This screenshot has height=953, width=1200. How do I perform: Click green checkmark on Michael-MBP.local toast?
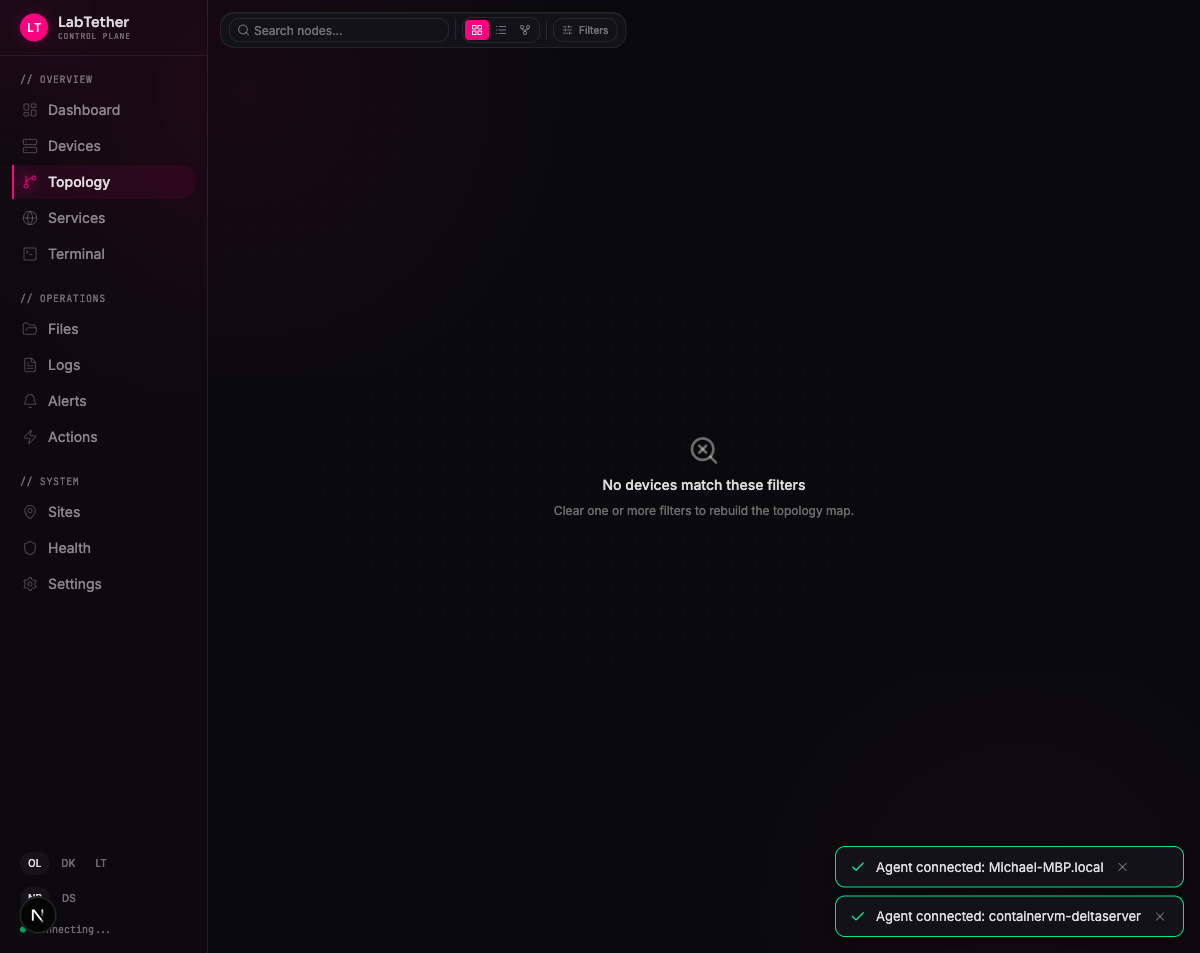pyautogui.click(x=857, y=867)
